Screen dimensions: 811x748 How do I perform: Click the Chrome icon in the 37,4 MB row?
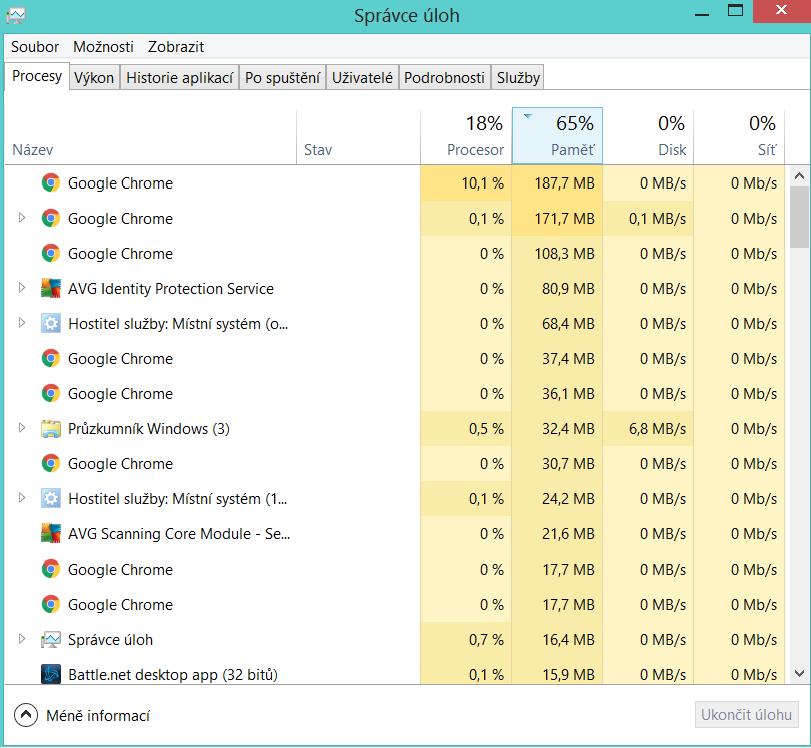pos(51,358)
